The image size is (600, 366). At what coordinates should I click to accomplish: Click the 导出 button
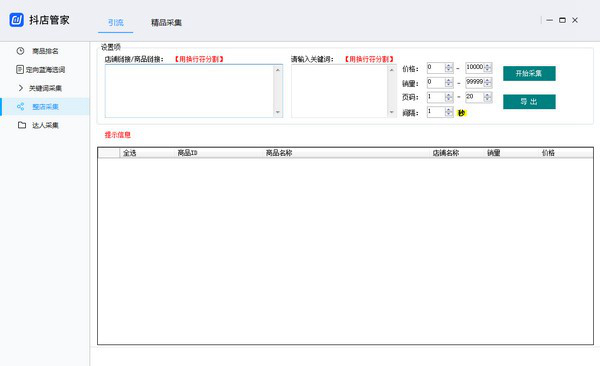529,102
